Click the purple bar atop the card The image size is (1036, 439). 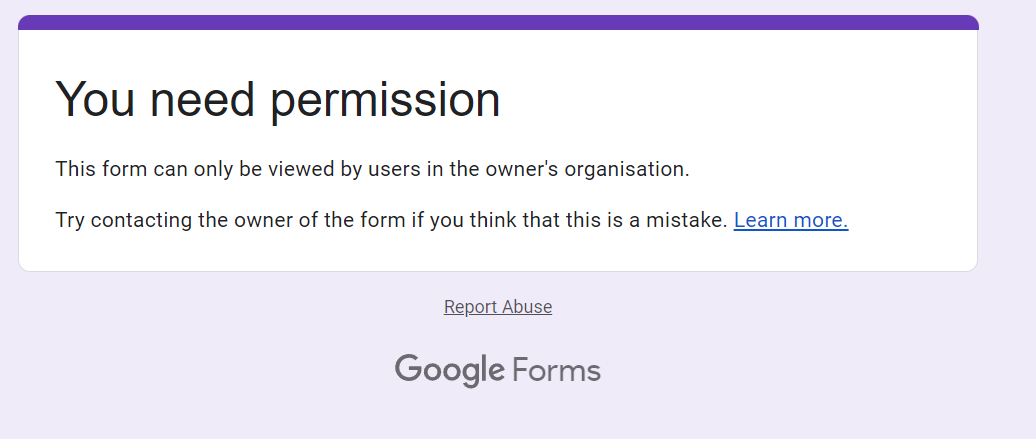coord(498,22)
